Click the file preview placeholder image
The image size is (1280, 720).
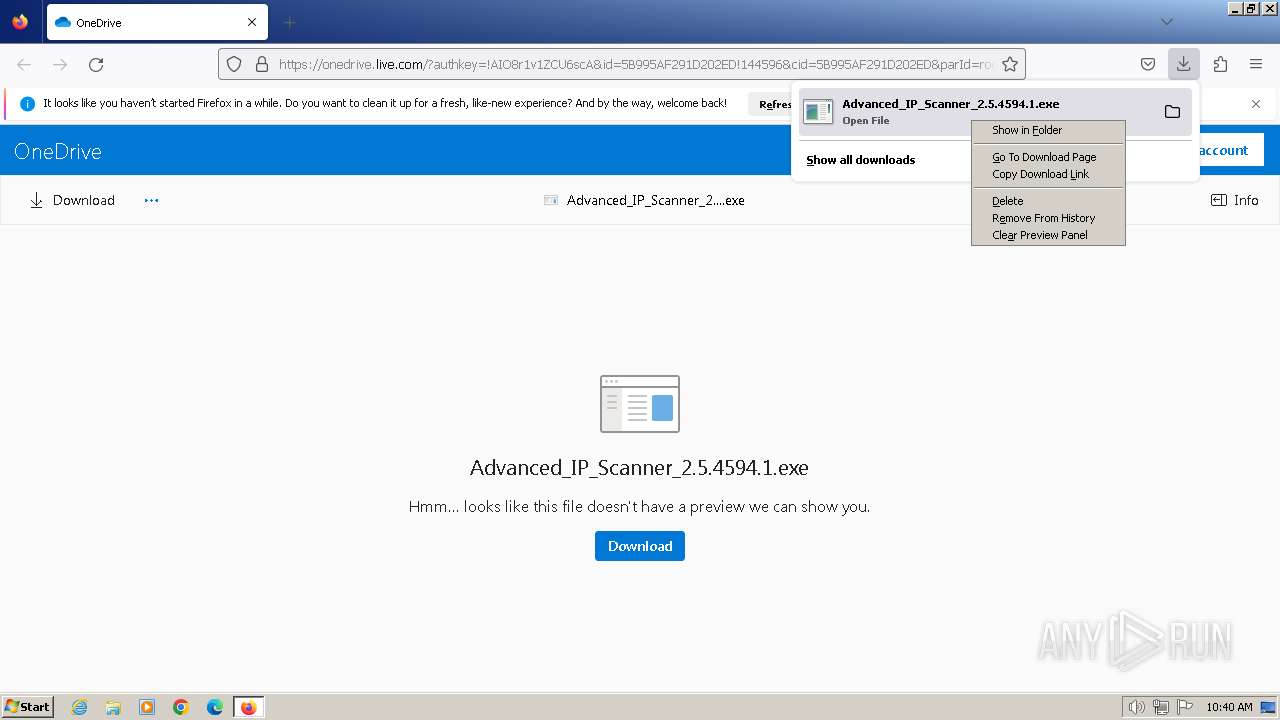click(x=640, y=404)
